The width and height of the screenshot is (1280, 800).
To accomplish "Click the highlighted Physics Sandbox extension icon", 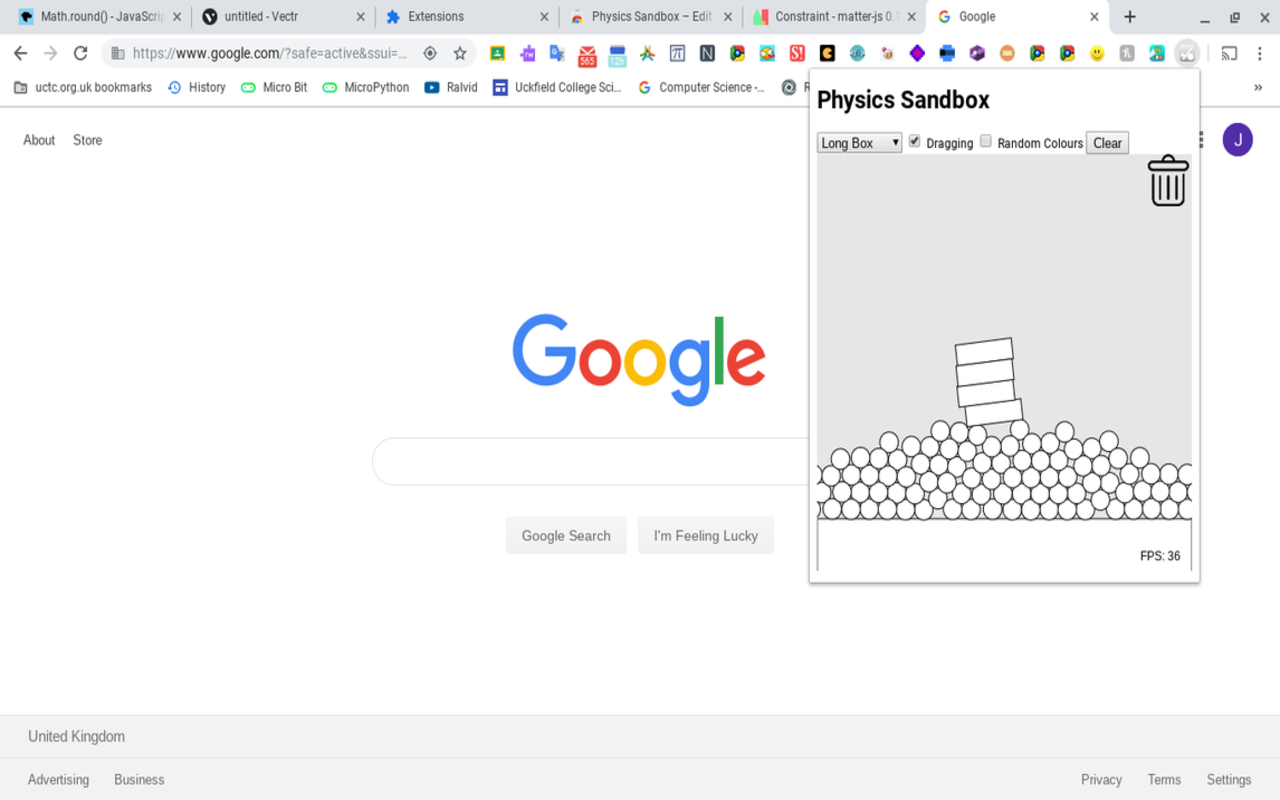I will 1187,54.
